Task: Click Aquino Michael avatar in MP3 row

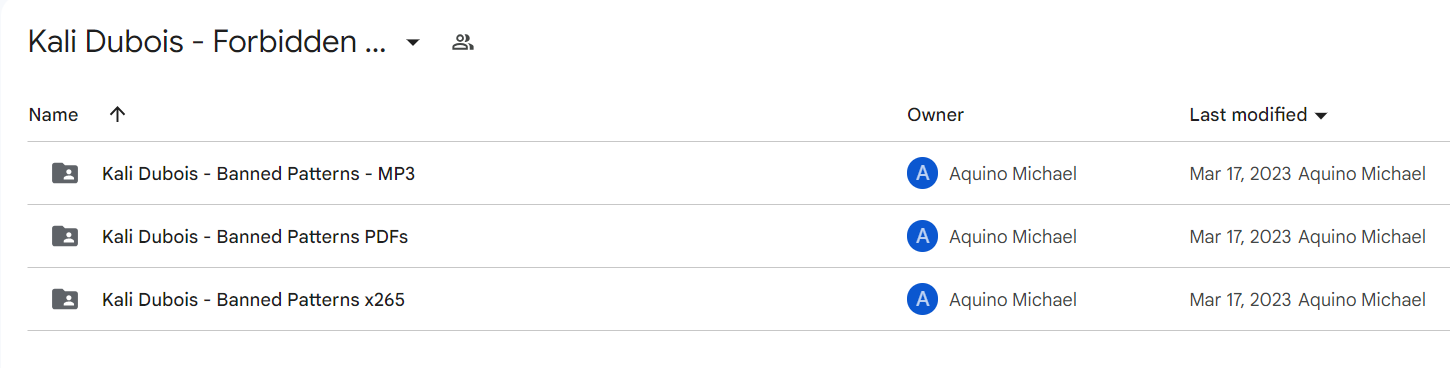Action: click(922, 173)
